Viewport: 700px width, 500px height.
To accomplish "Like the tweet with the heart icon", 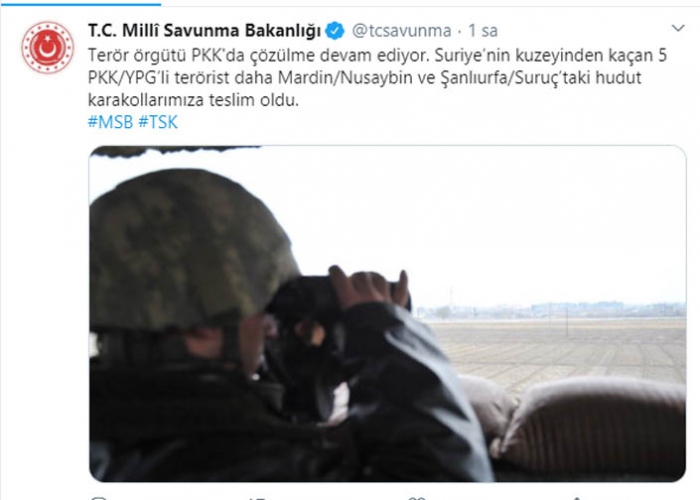I will coord(417,497).
